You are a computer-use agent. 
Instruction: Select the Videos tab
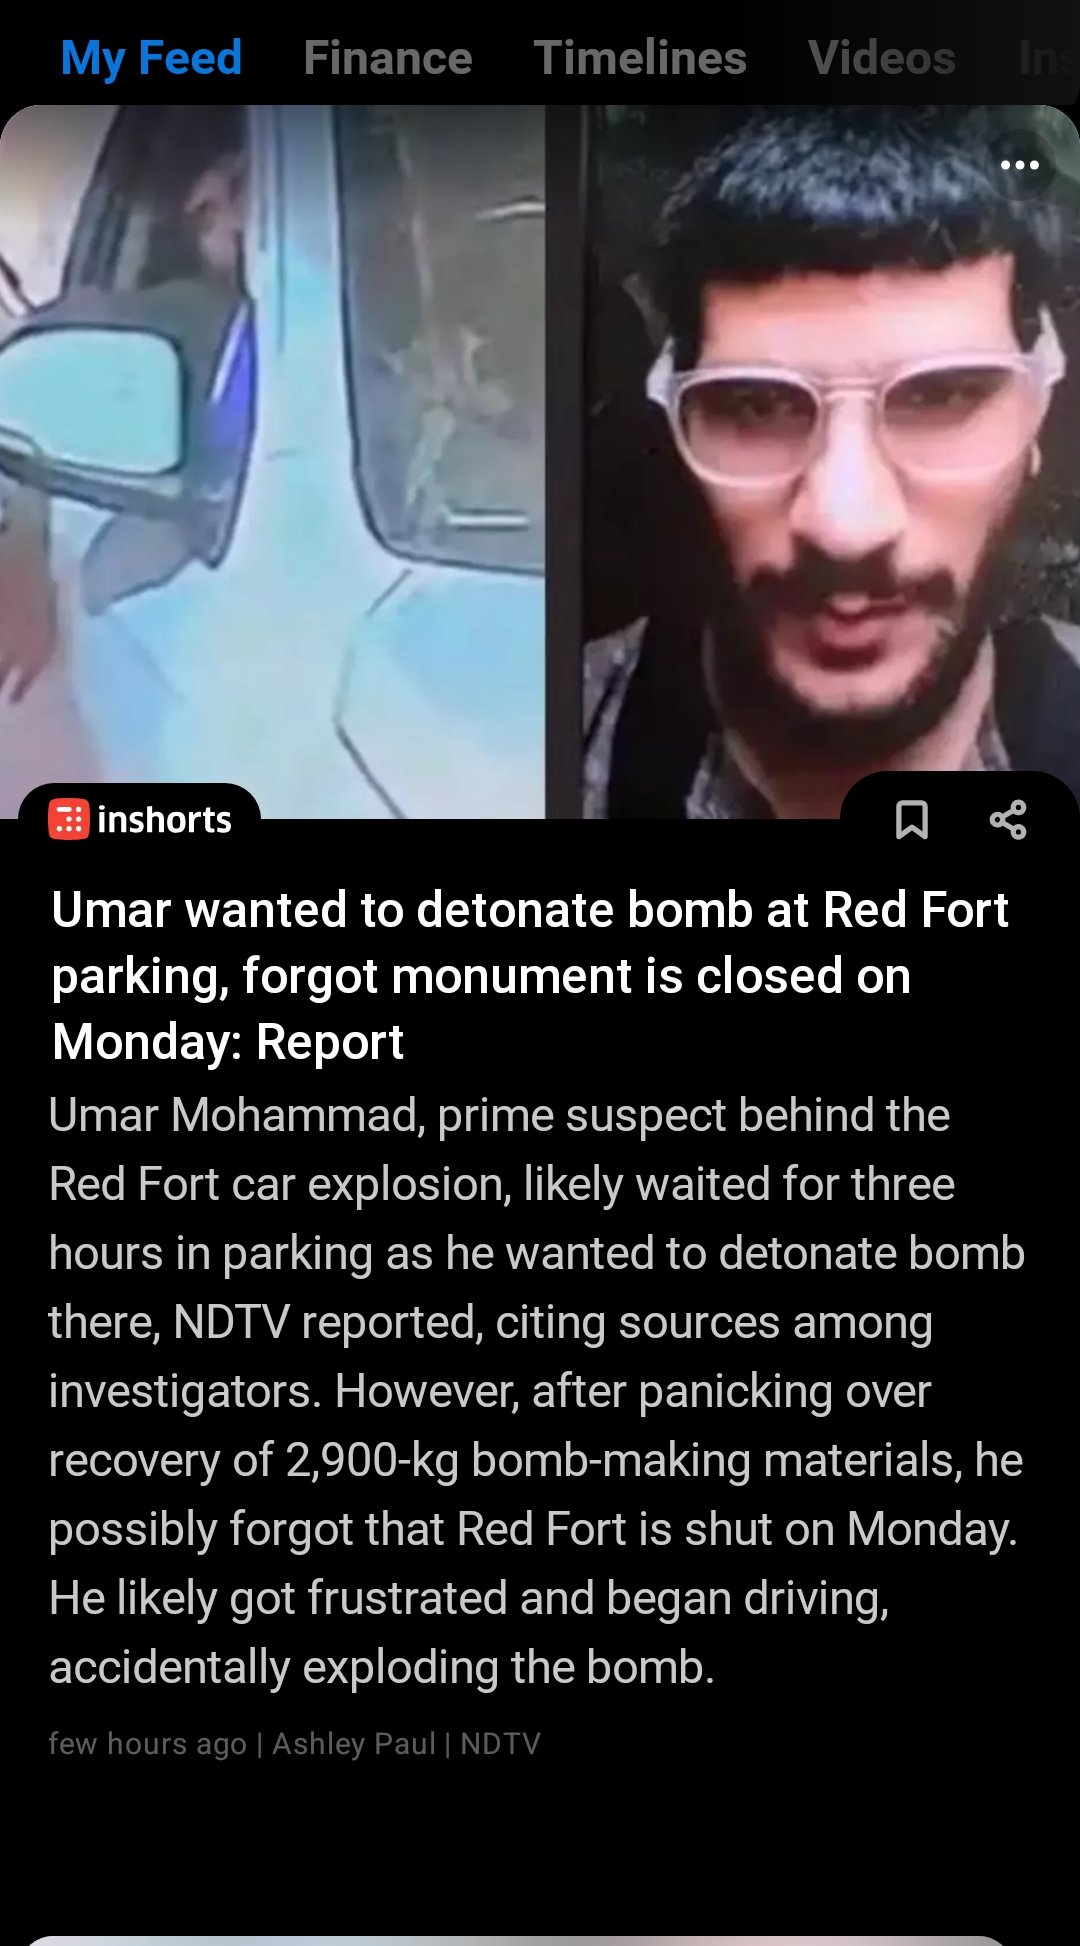882,58
